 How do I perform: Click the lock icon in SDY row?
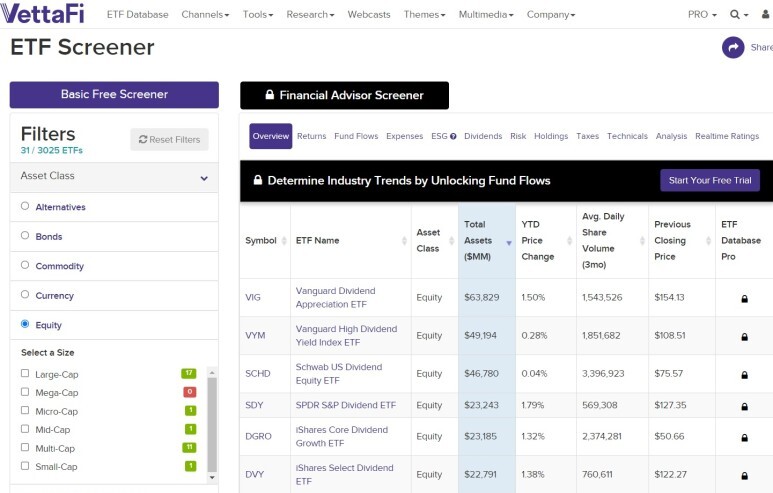[x=744, y=406]
